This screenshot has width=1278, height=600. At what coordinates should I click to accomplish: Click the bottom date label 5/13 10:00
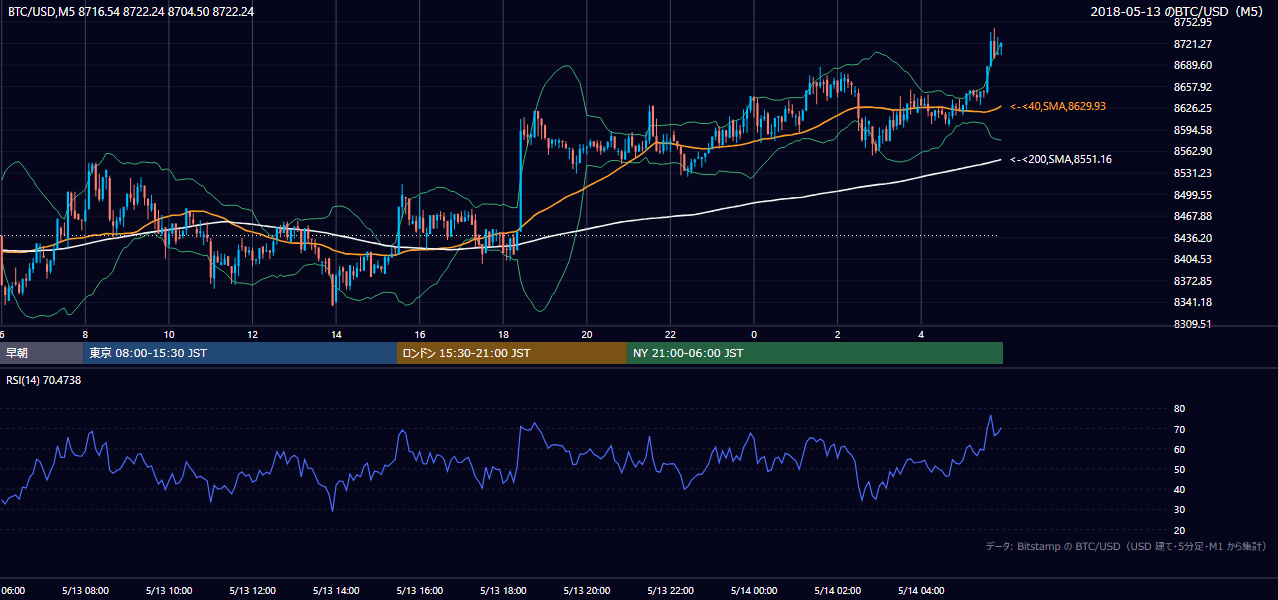(x=169, y=590)
